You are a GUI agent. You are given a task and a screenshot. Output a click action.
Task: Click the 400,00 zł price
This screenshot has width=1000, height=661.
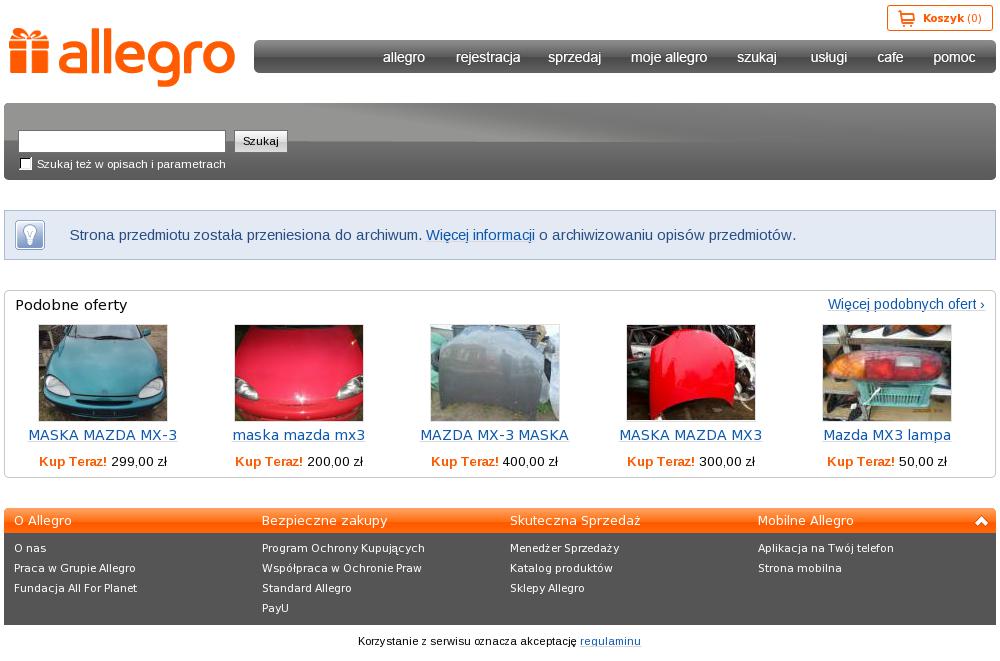pyautogui.click(x=530, y=461)
